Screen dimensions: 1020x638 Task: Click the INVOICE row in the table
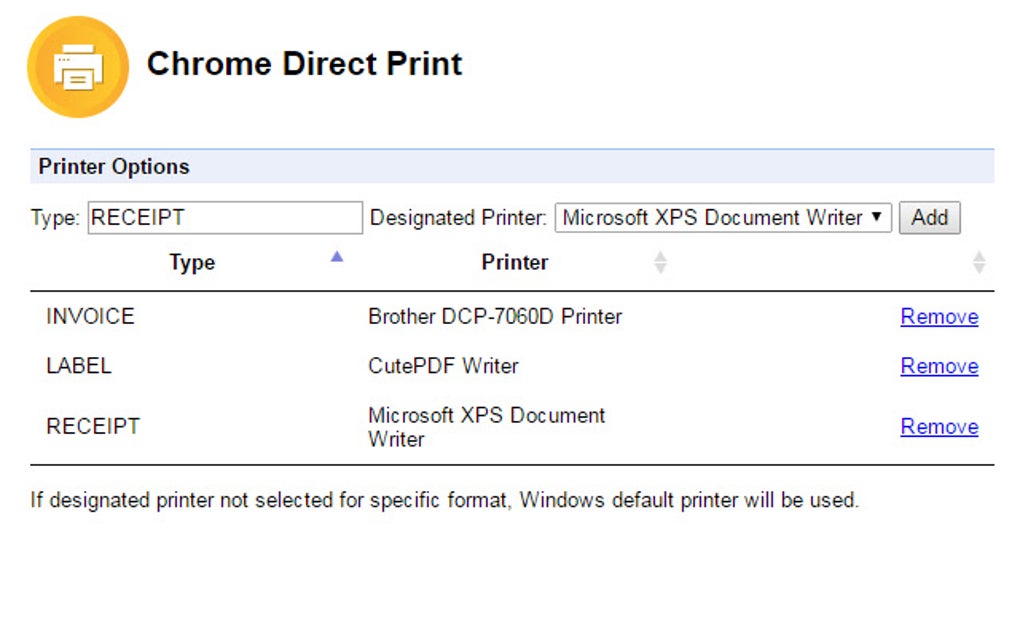coord(90,316)
